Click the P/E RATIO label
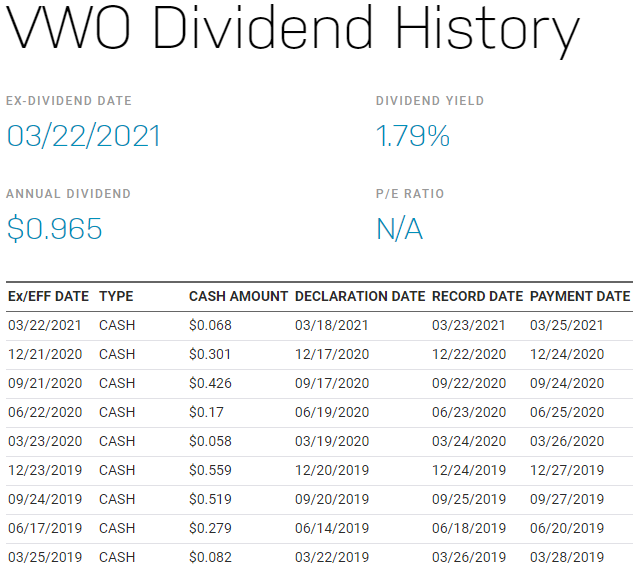 [410, 194]
